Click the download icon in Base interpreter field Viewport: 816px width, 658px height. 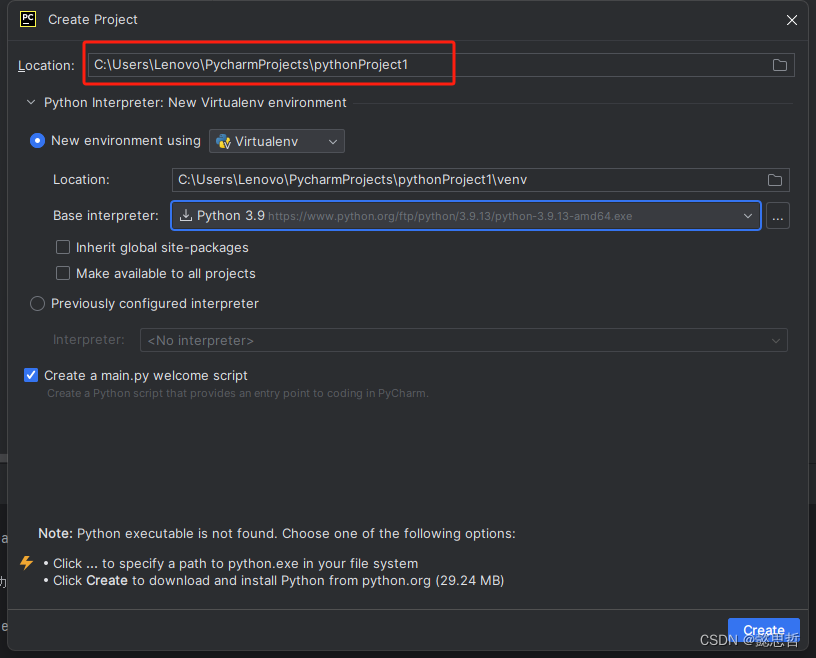[186, 215]
